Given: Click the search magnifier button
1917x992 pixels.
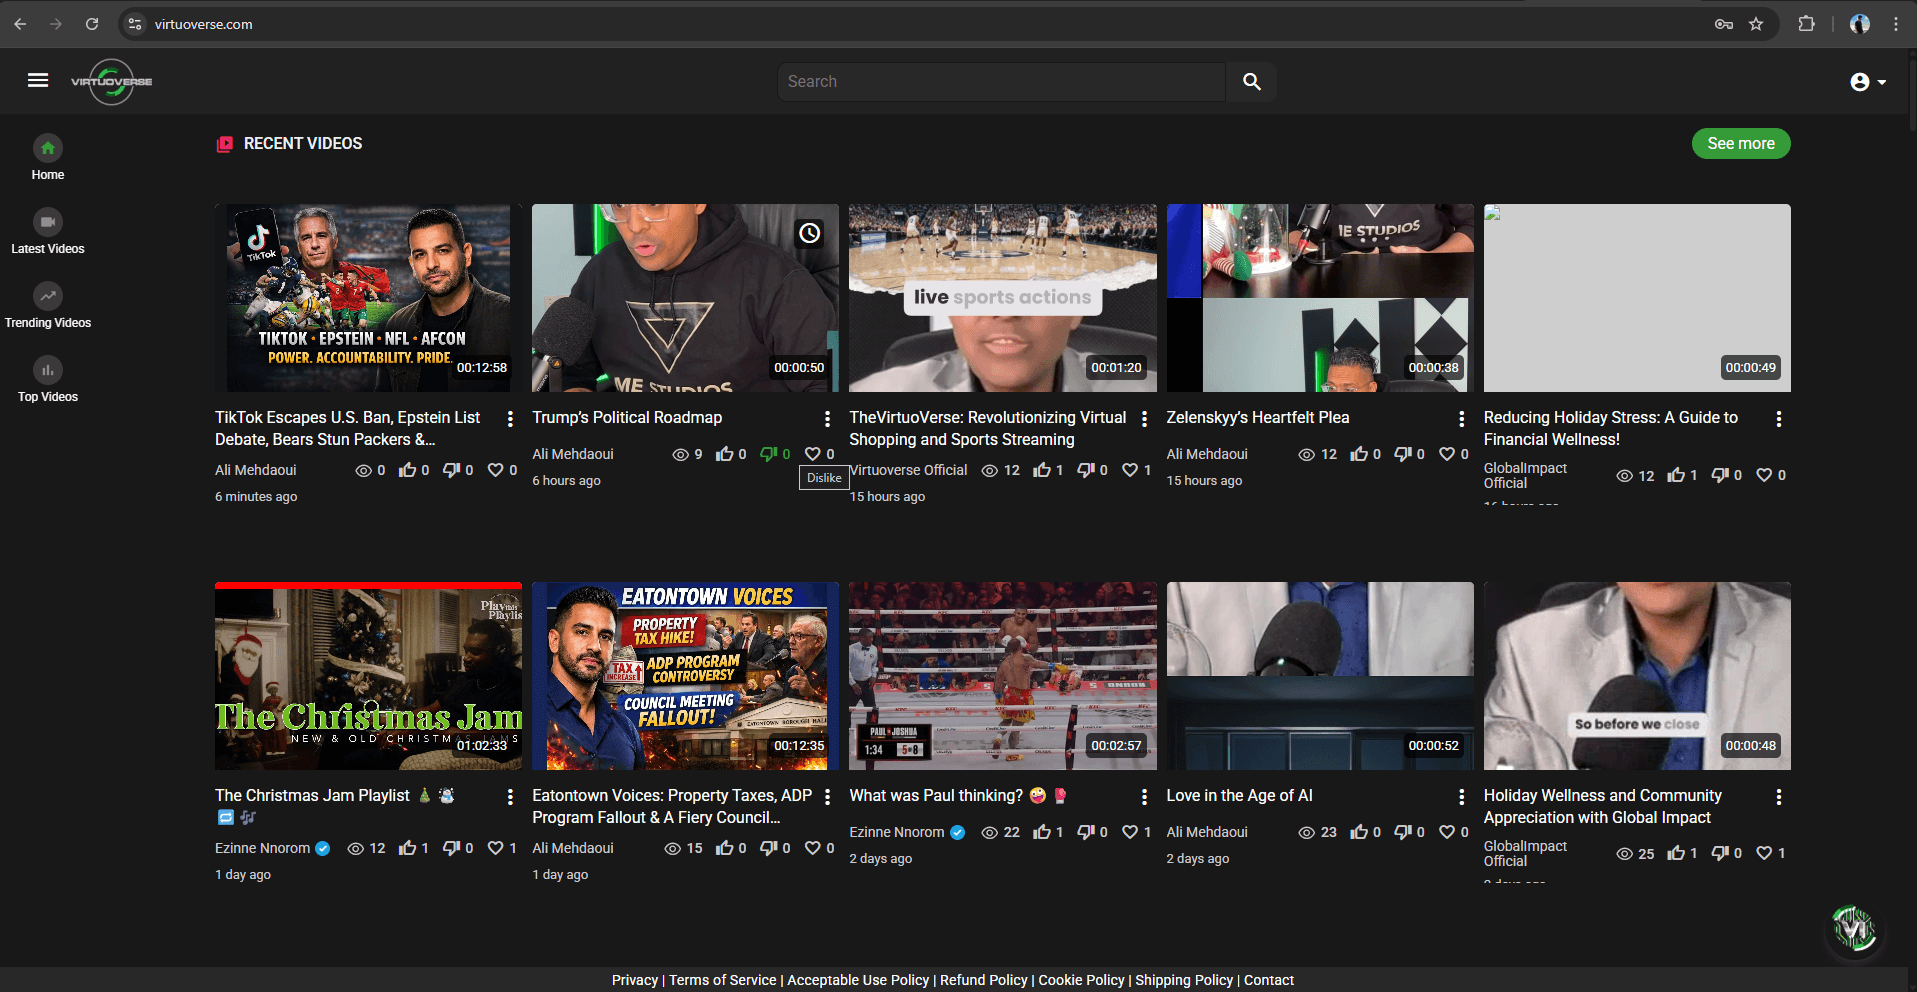Looking at the screenshot, I should (x=1251, y=82).
